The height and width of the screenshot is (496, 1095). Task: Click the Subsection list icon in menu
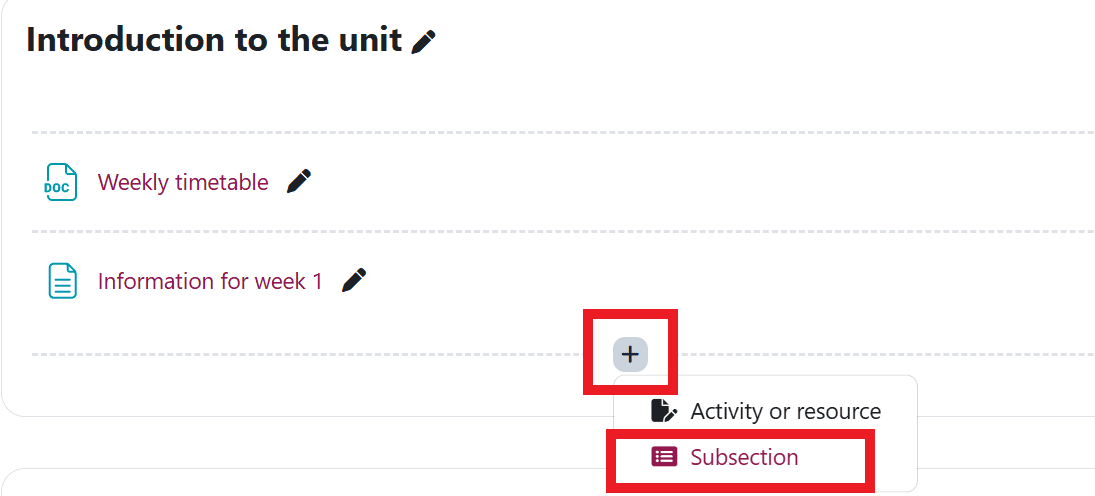pyautogui.click(x=664, y=457)
